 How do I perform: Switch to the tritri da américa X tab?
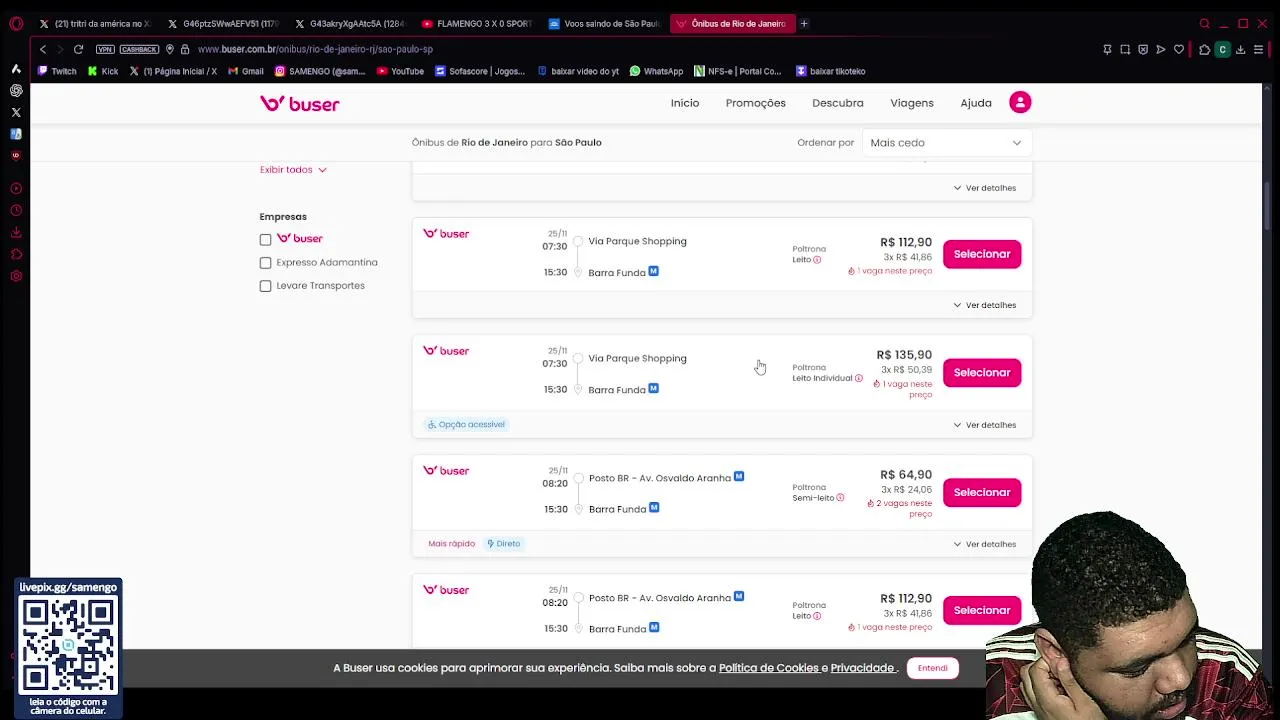click(95, 23)
